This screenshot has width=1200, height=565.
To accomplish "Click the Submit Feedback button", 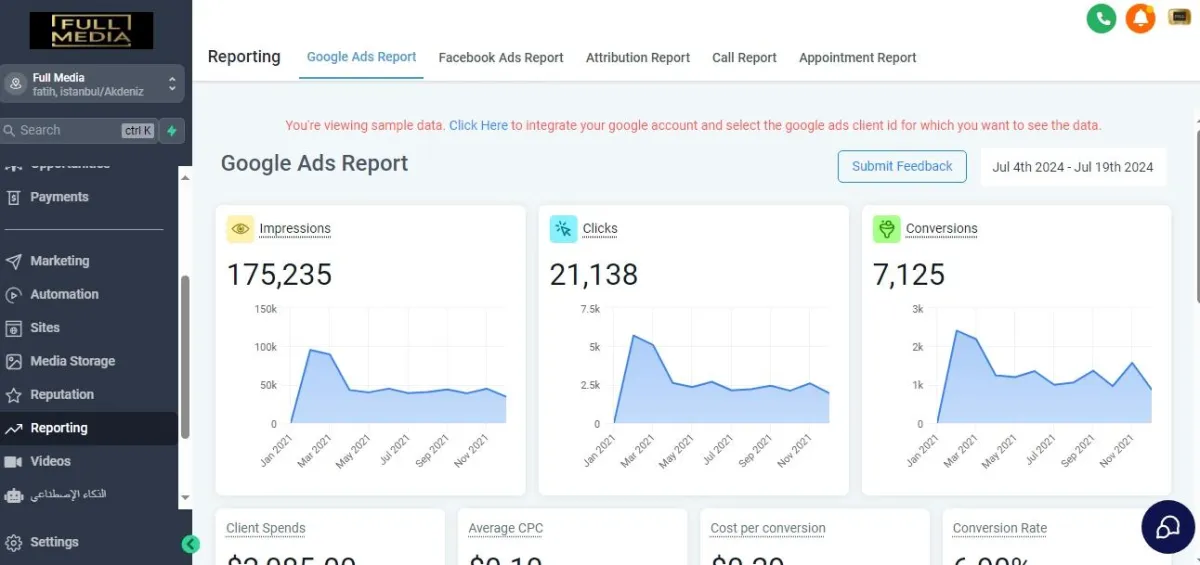I will pyautogui.click(x=902, y=166).
